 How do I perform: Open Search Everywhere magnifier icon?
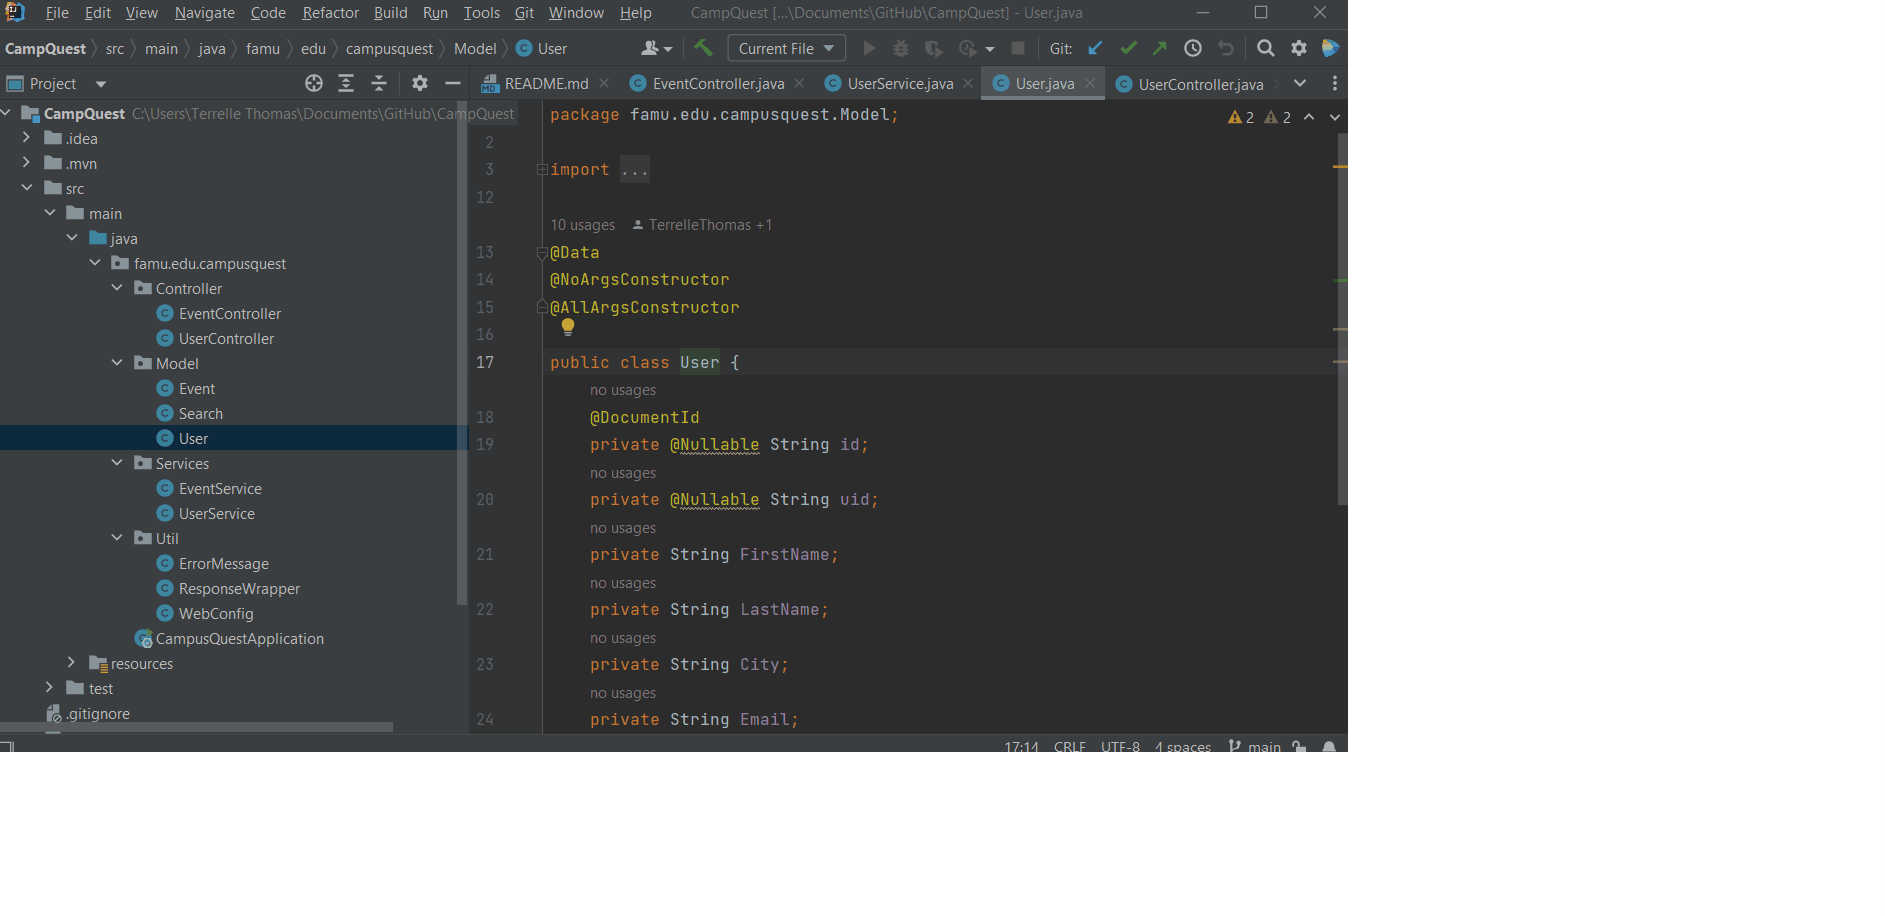[x=1266, y=48]
